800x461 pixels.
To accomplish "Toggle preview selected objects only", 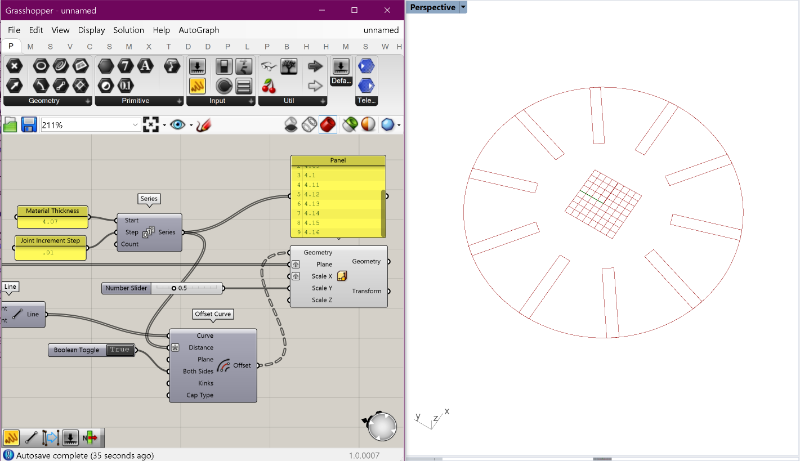I will tap(349, 124).
